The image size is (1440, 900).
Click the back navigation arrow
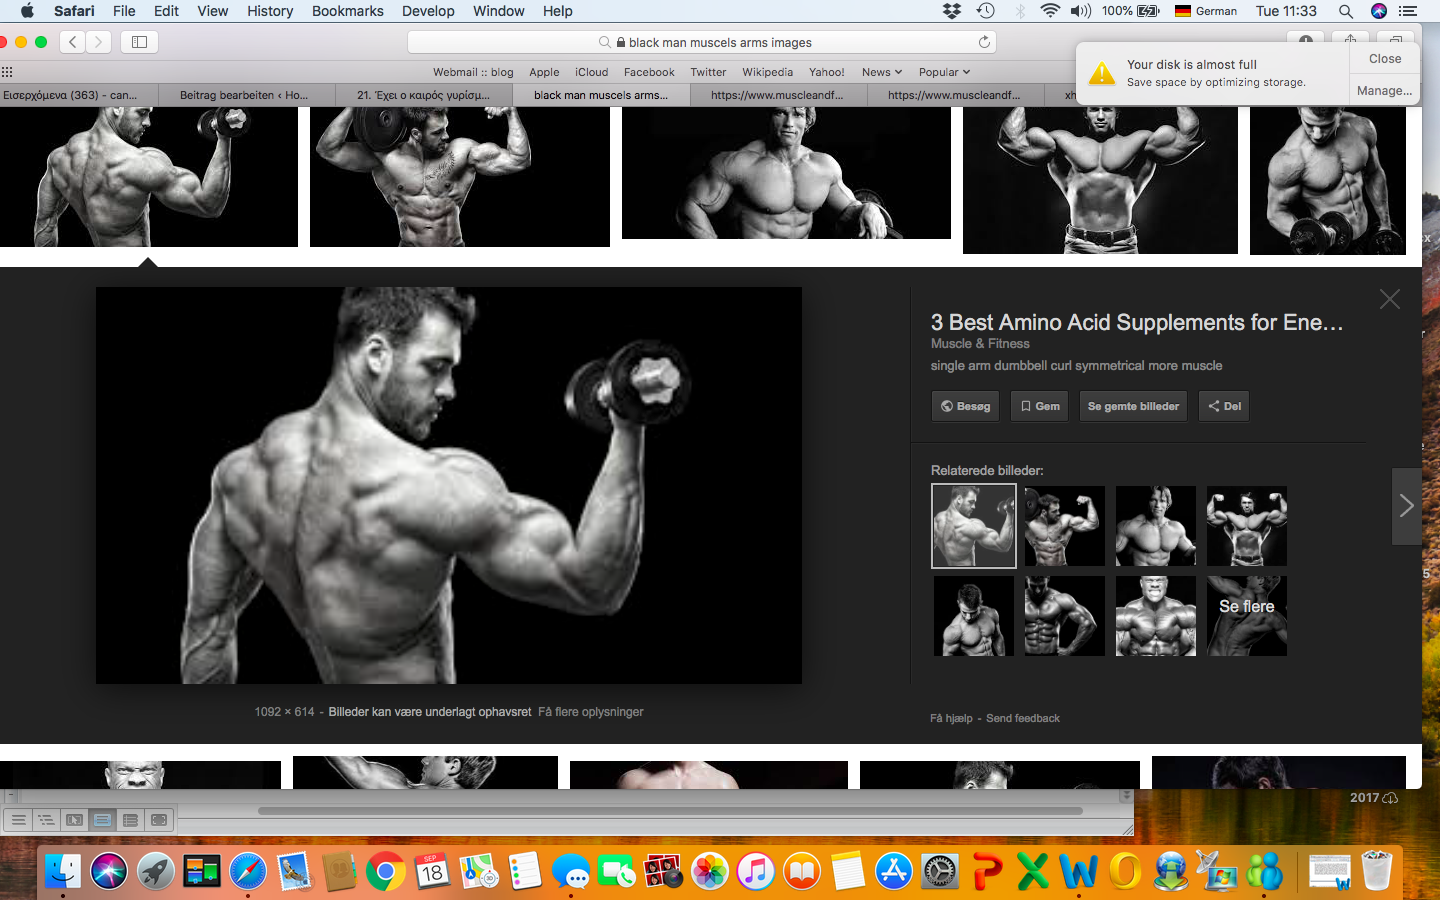coord(72,42)
